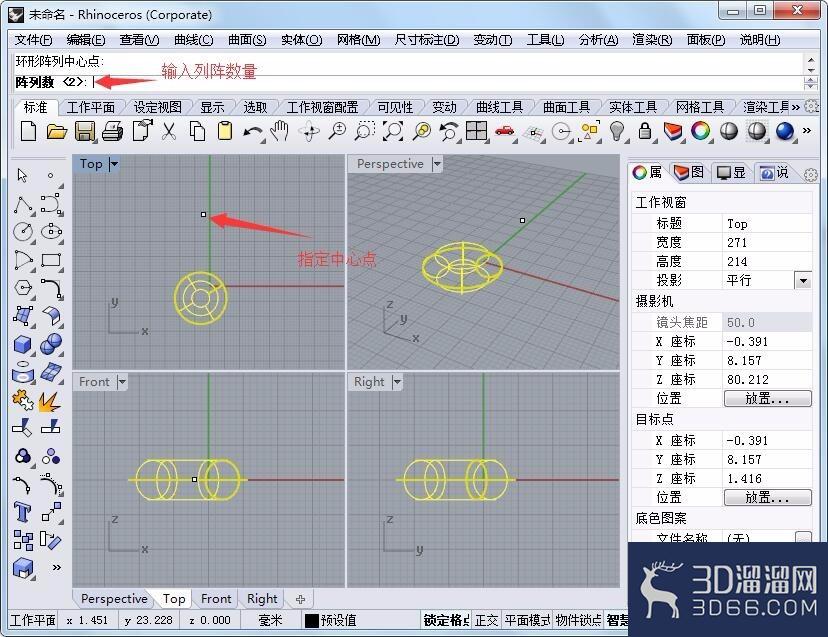The width and height of the screenshot is (828, 637).
Task: Select the Polyline tool in the sidebar
Action: 23,204
